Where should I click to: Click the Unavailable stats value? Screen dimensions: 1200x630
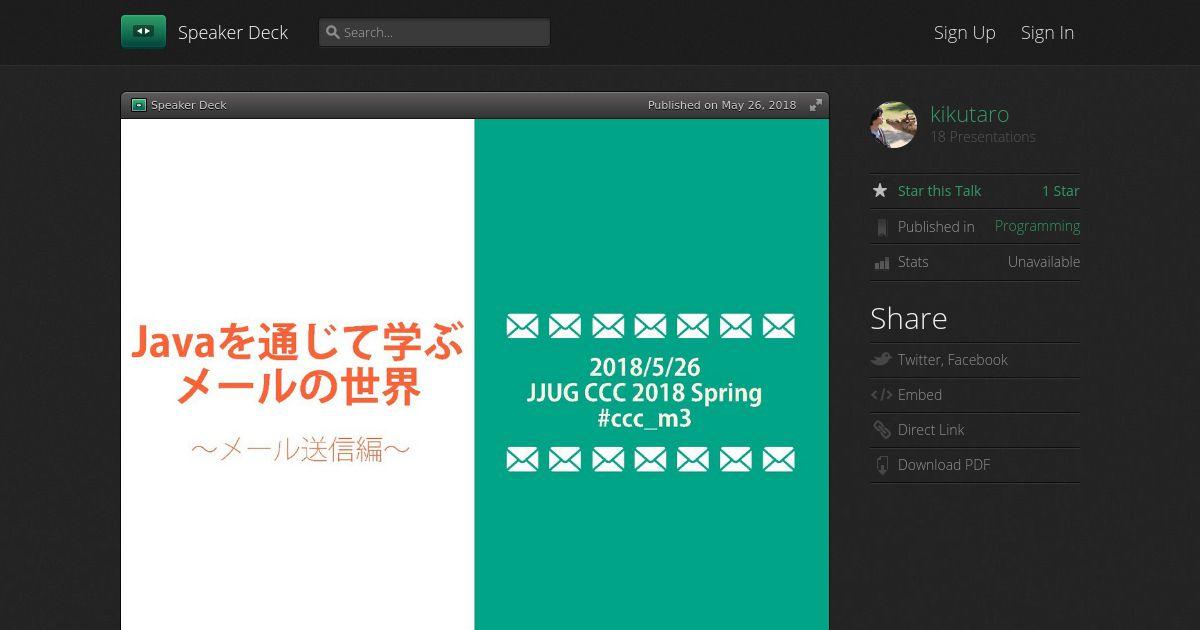coord(1044,262)
